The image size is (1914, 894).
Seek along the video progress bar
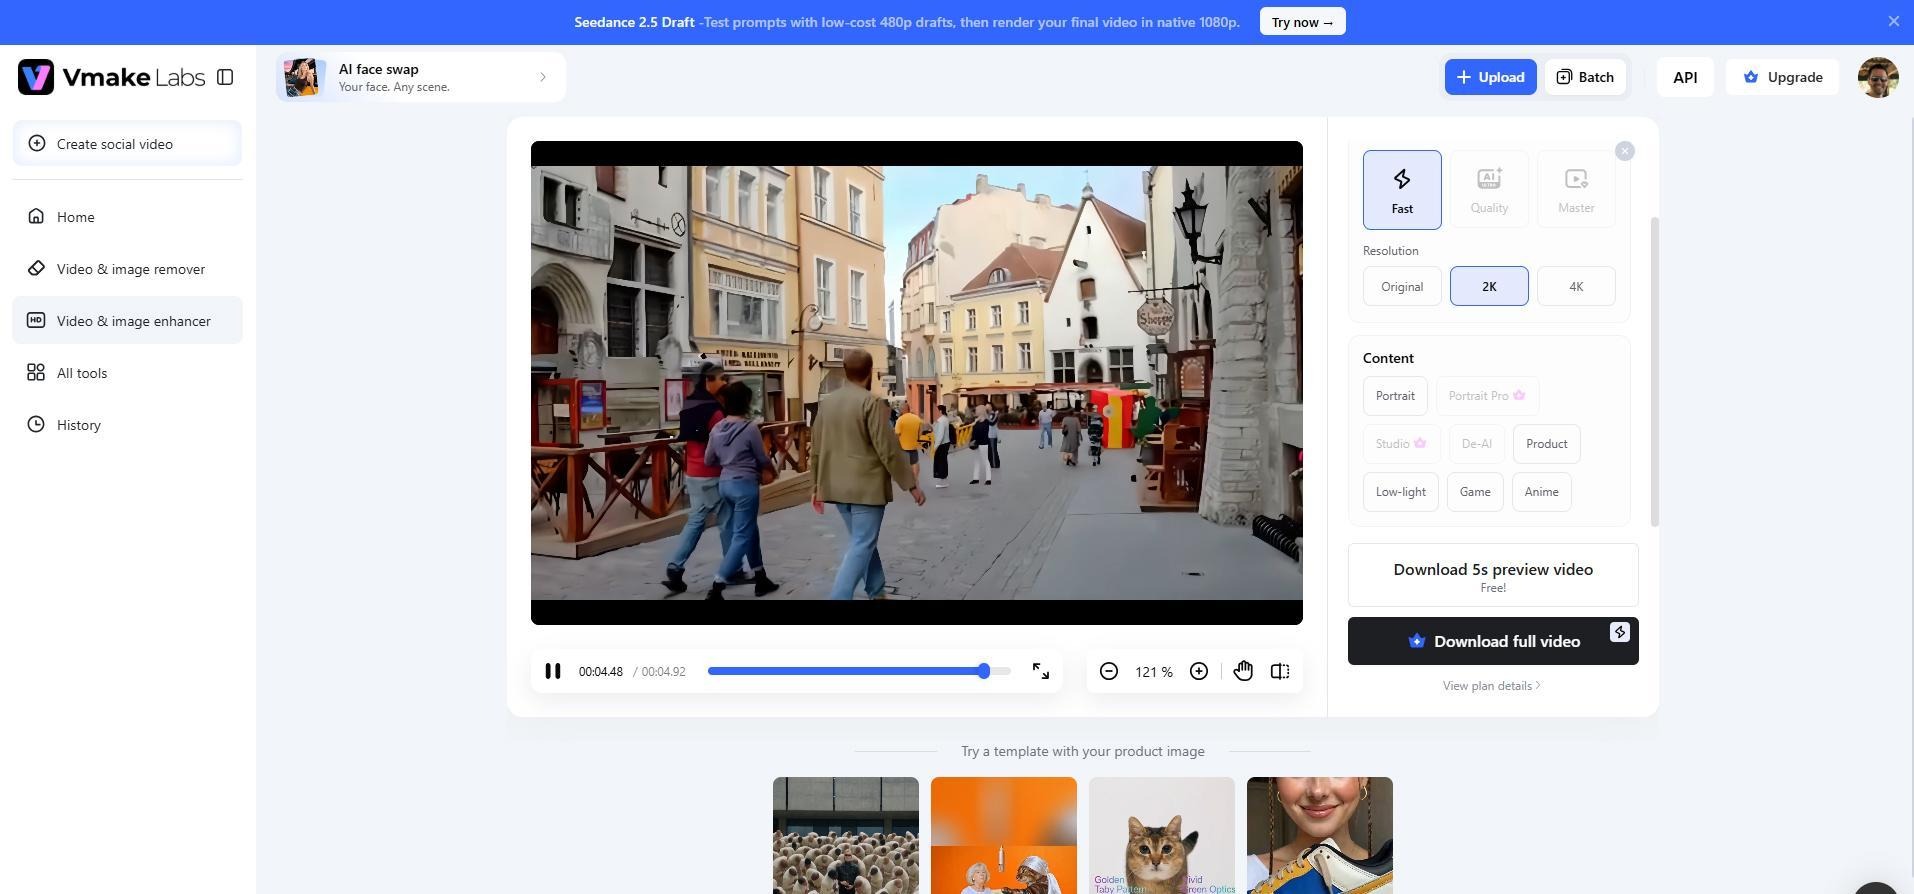click(858, 671)
